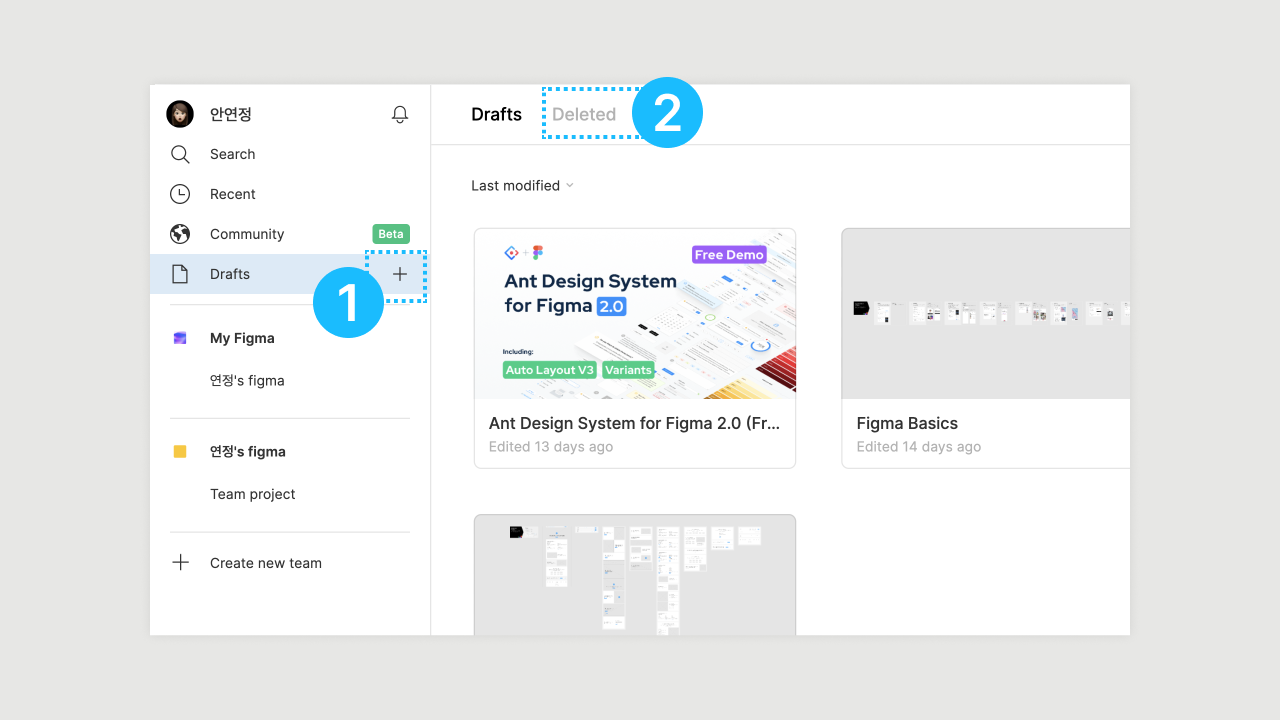Viewport: 1280px width, 720px height.
Task: Click the Ant Design System for Figma 2.0 title
Action: 635,423
